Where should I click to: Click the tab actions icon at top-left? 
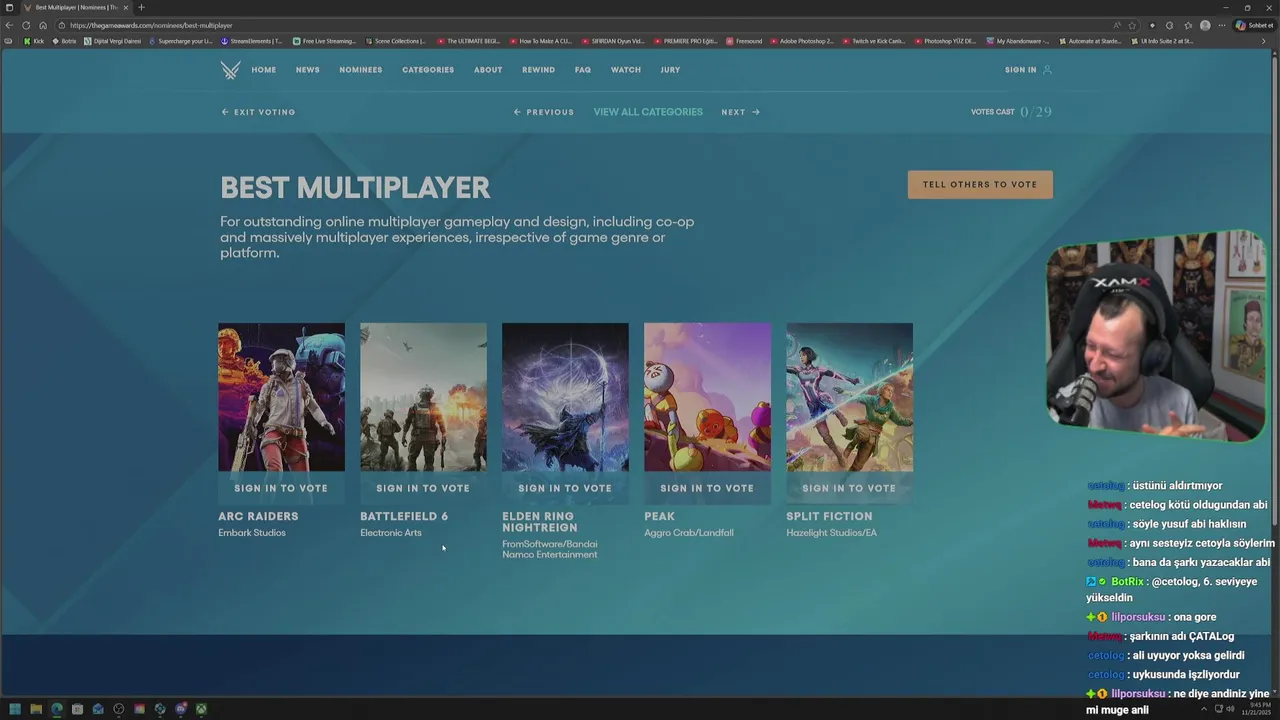pyautogui.click(x=9, y=7)
